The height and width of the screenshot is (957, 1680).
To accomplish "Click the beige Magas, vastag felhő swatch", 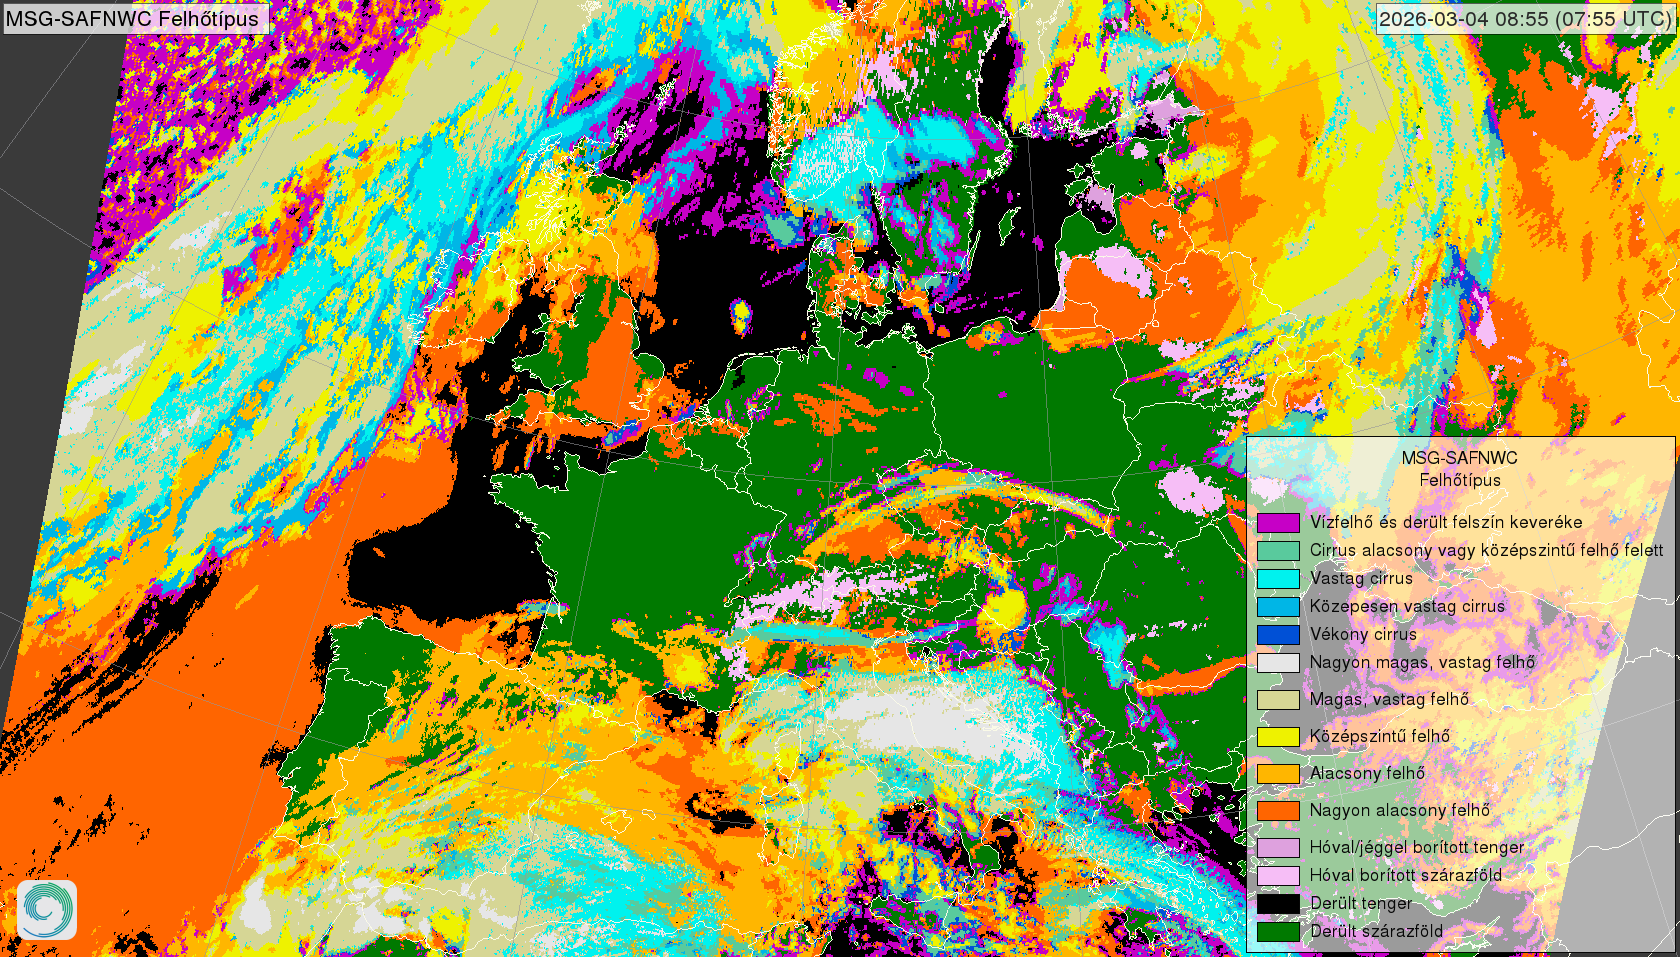I will coord(1278,699).
